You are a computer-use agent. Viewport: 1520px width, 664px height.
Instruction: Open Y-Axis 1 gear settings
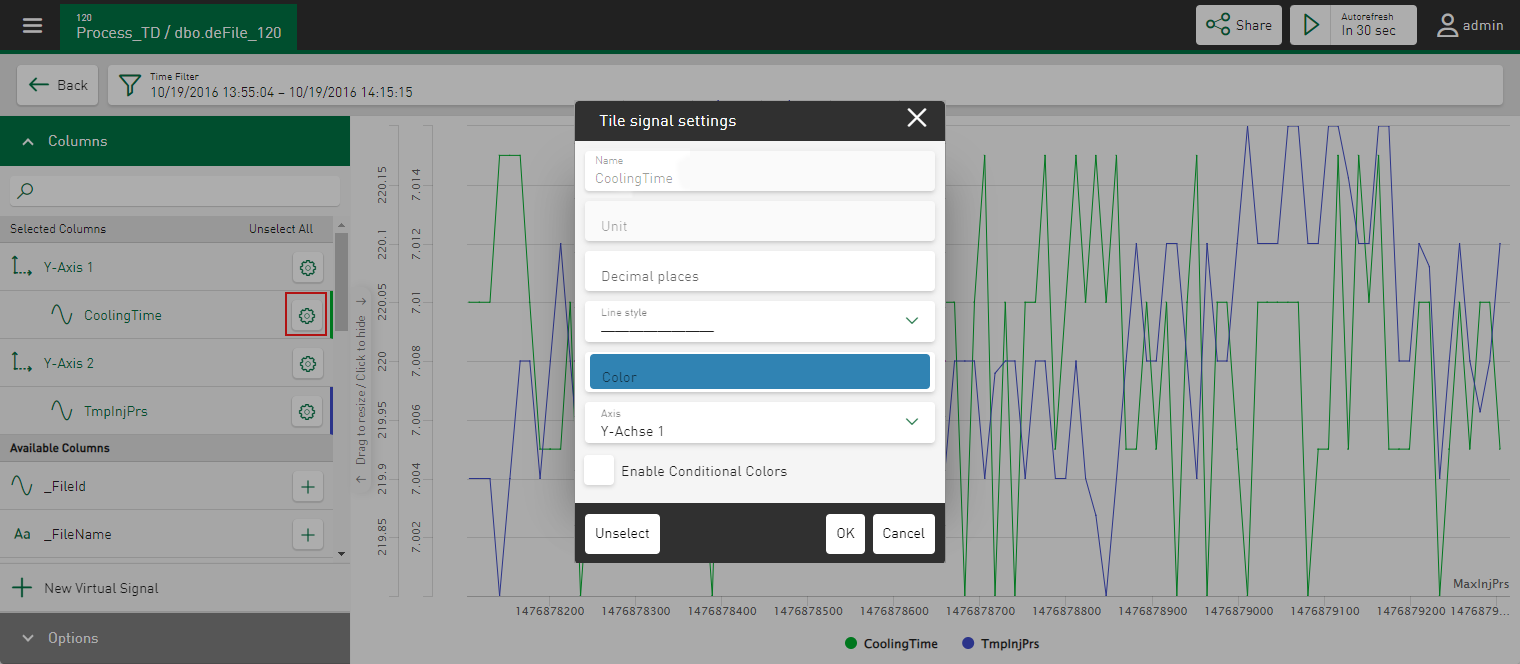[x=307, y=268]
